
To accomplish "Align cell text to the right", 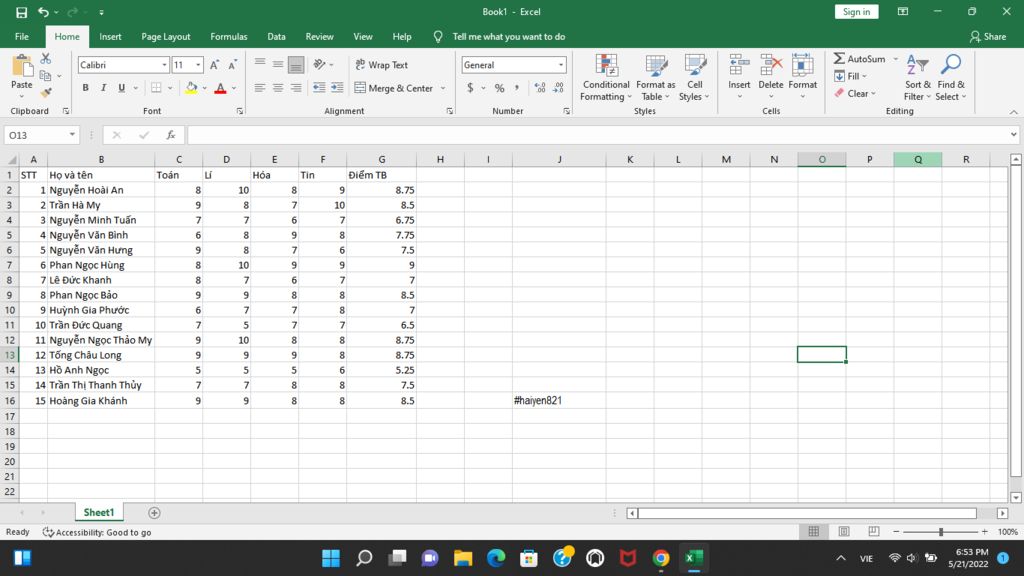I will coord(296,88).
